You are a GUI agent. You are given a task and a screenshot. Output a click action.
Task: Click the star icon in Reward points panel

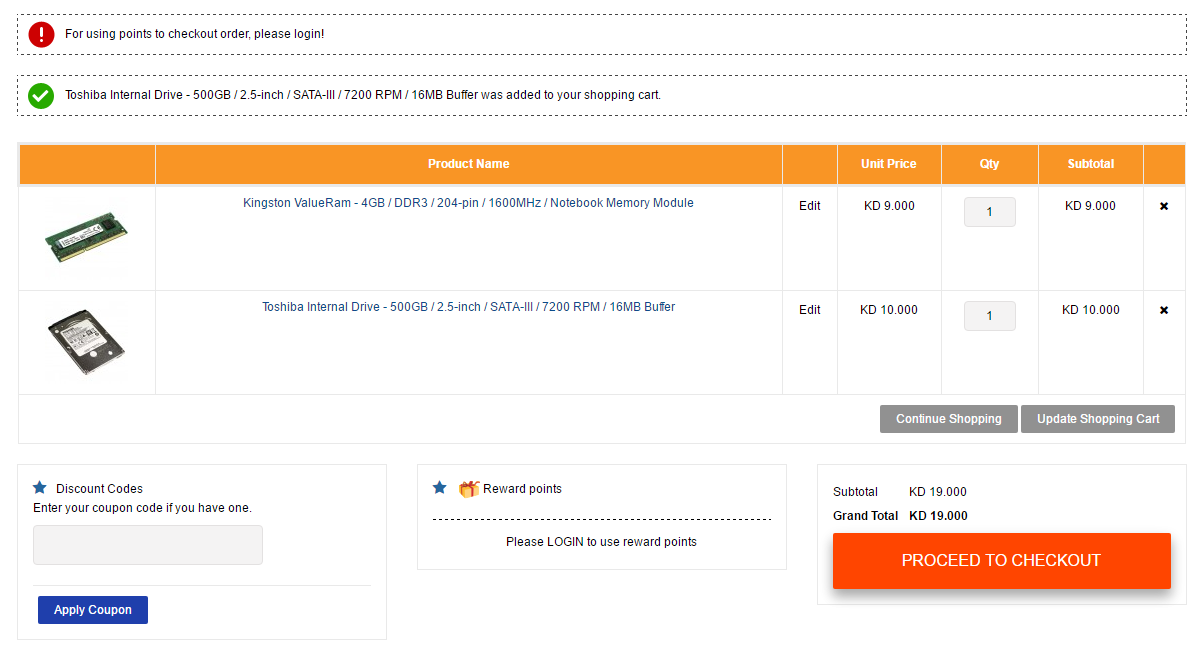point(439,488)
